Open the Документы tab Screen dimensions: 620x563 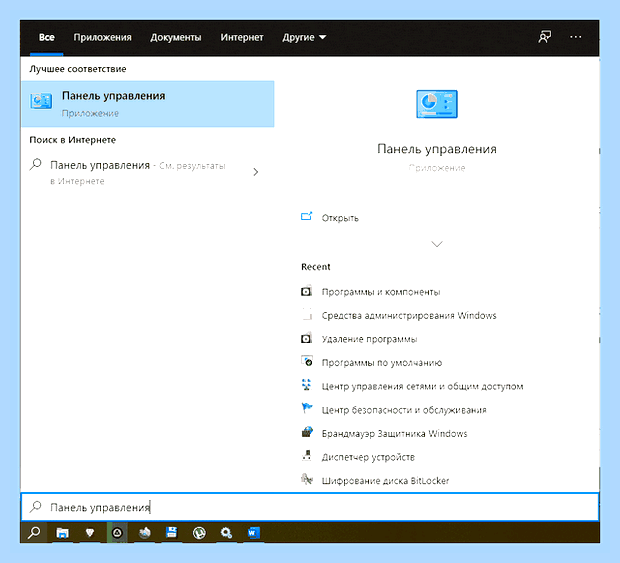[x=176, y=37]
